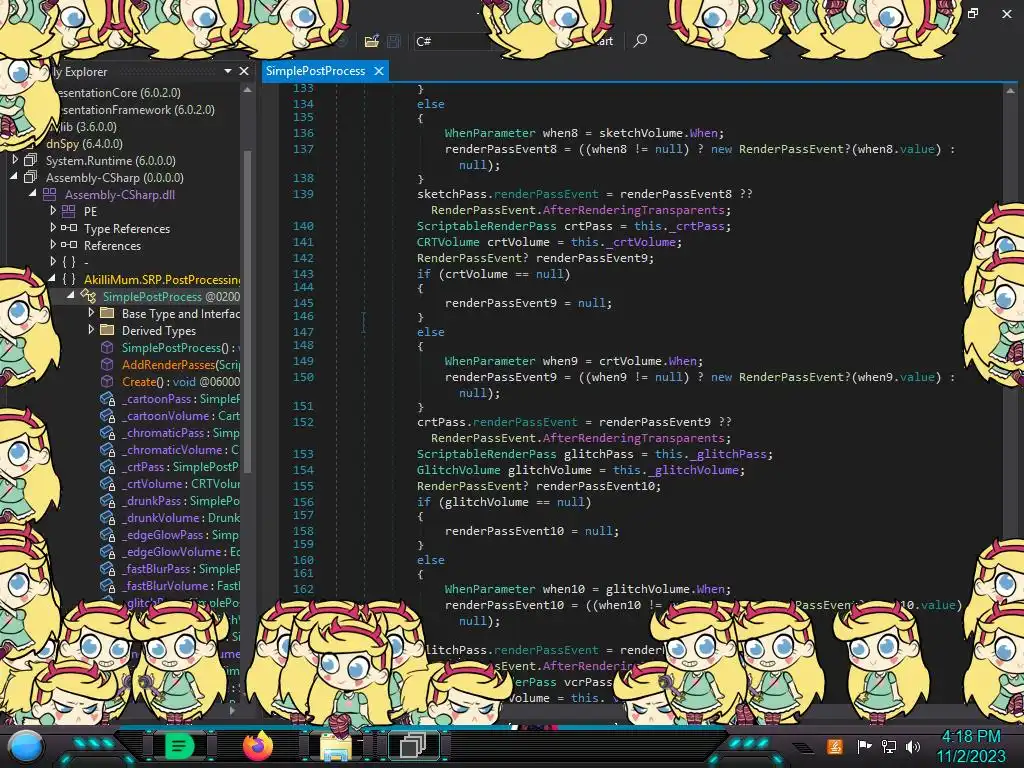Click 'WhenParameter' type on line 149
The height and width of the screenshot is (768, 1024).
click(490, 360)
